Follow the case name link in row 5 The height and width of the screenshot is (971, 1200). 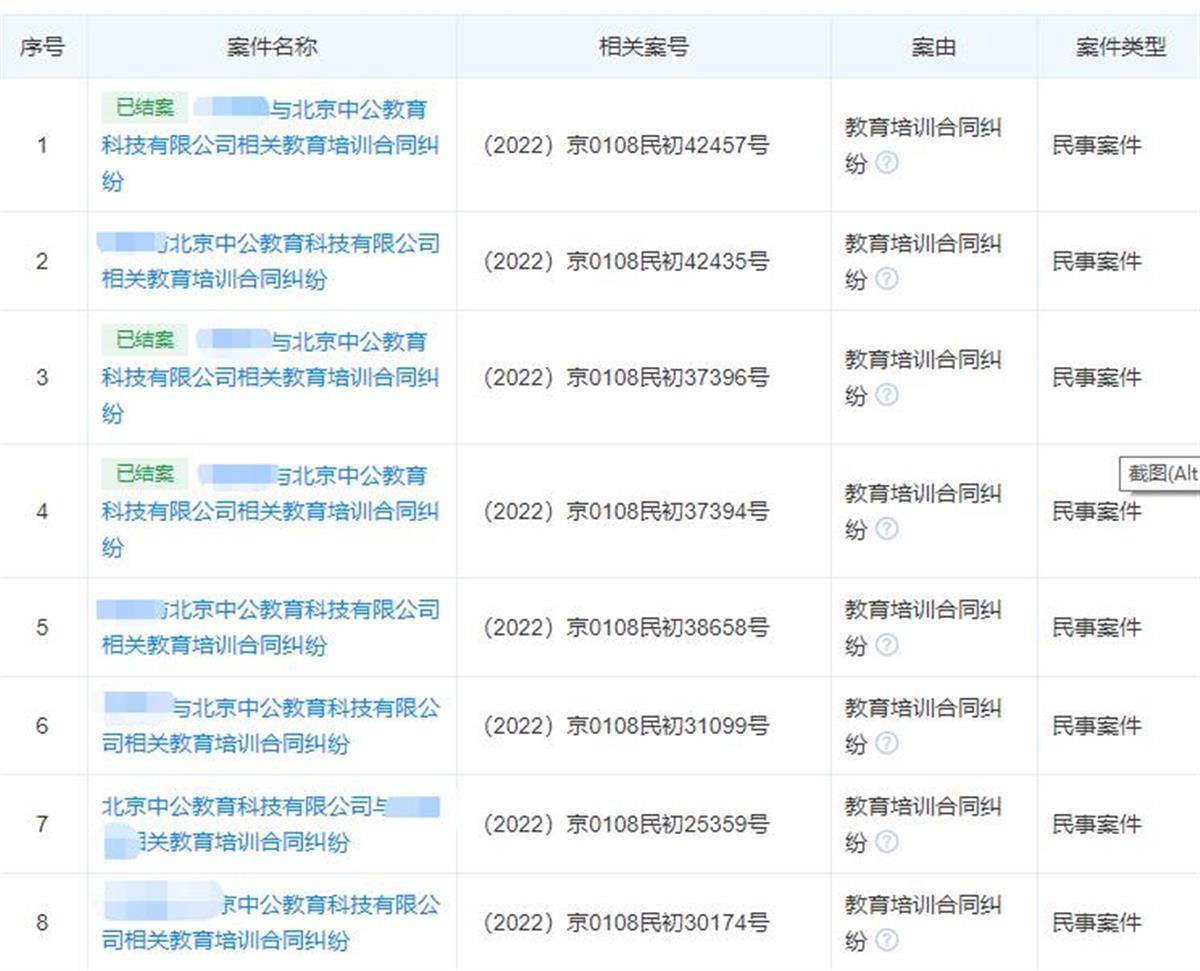coord(270,627)
